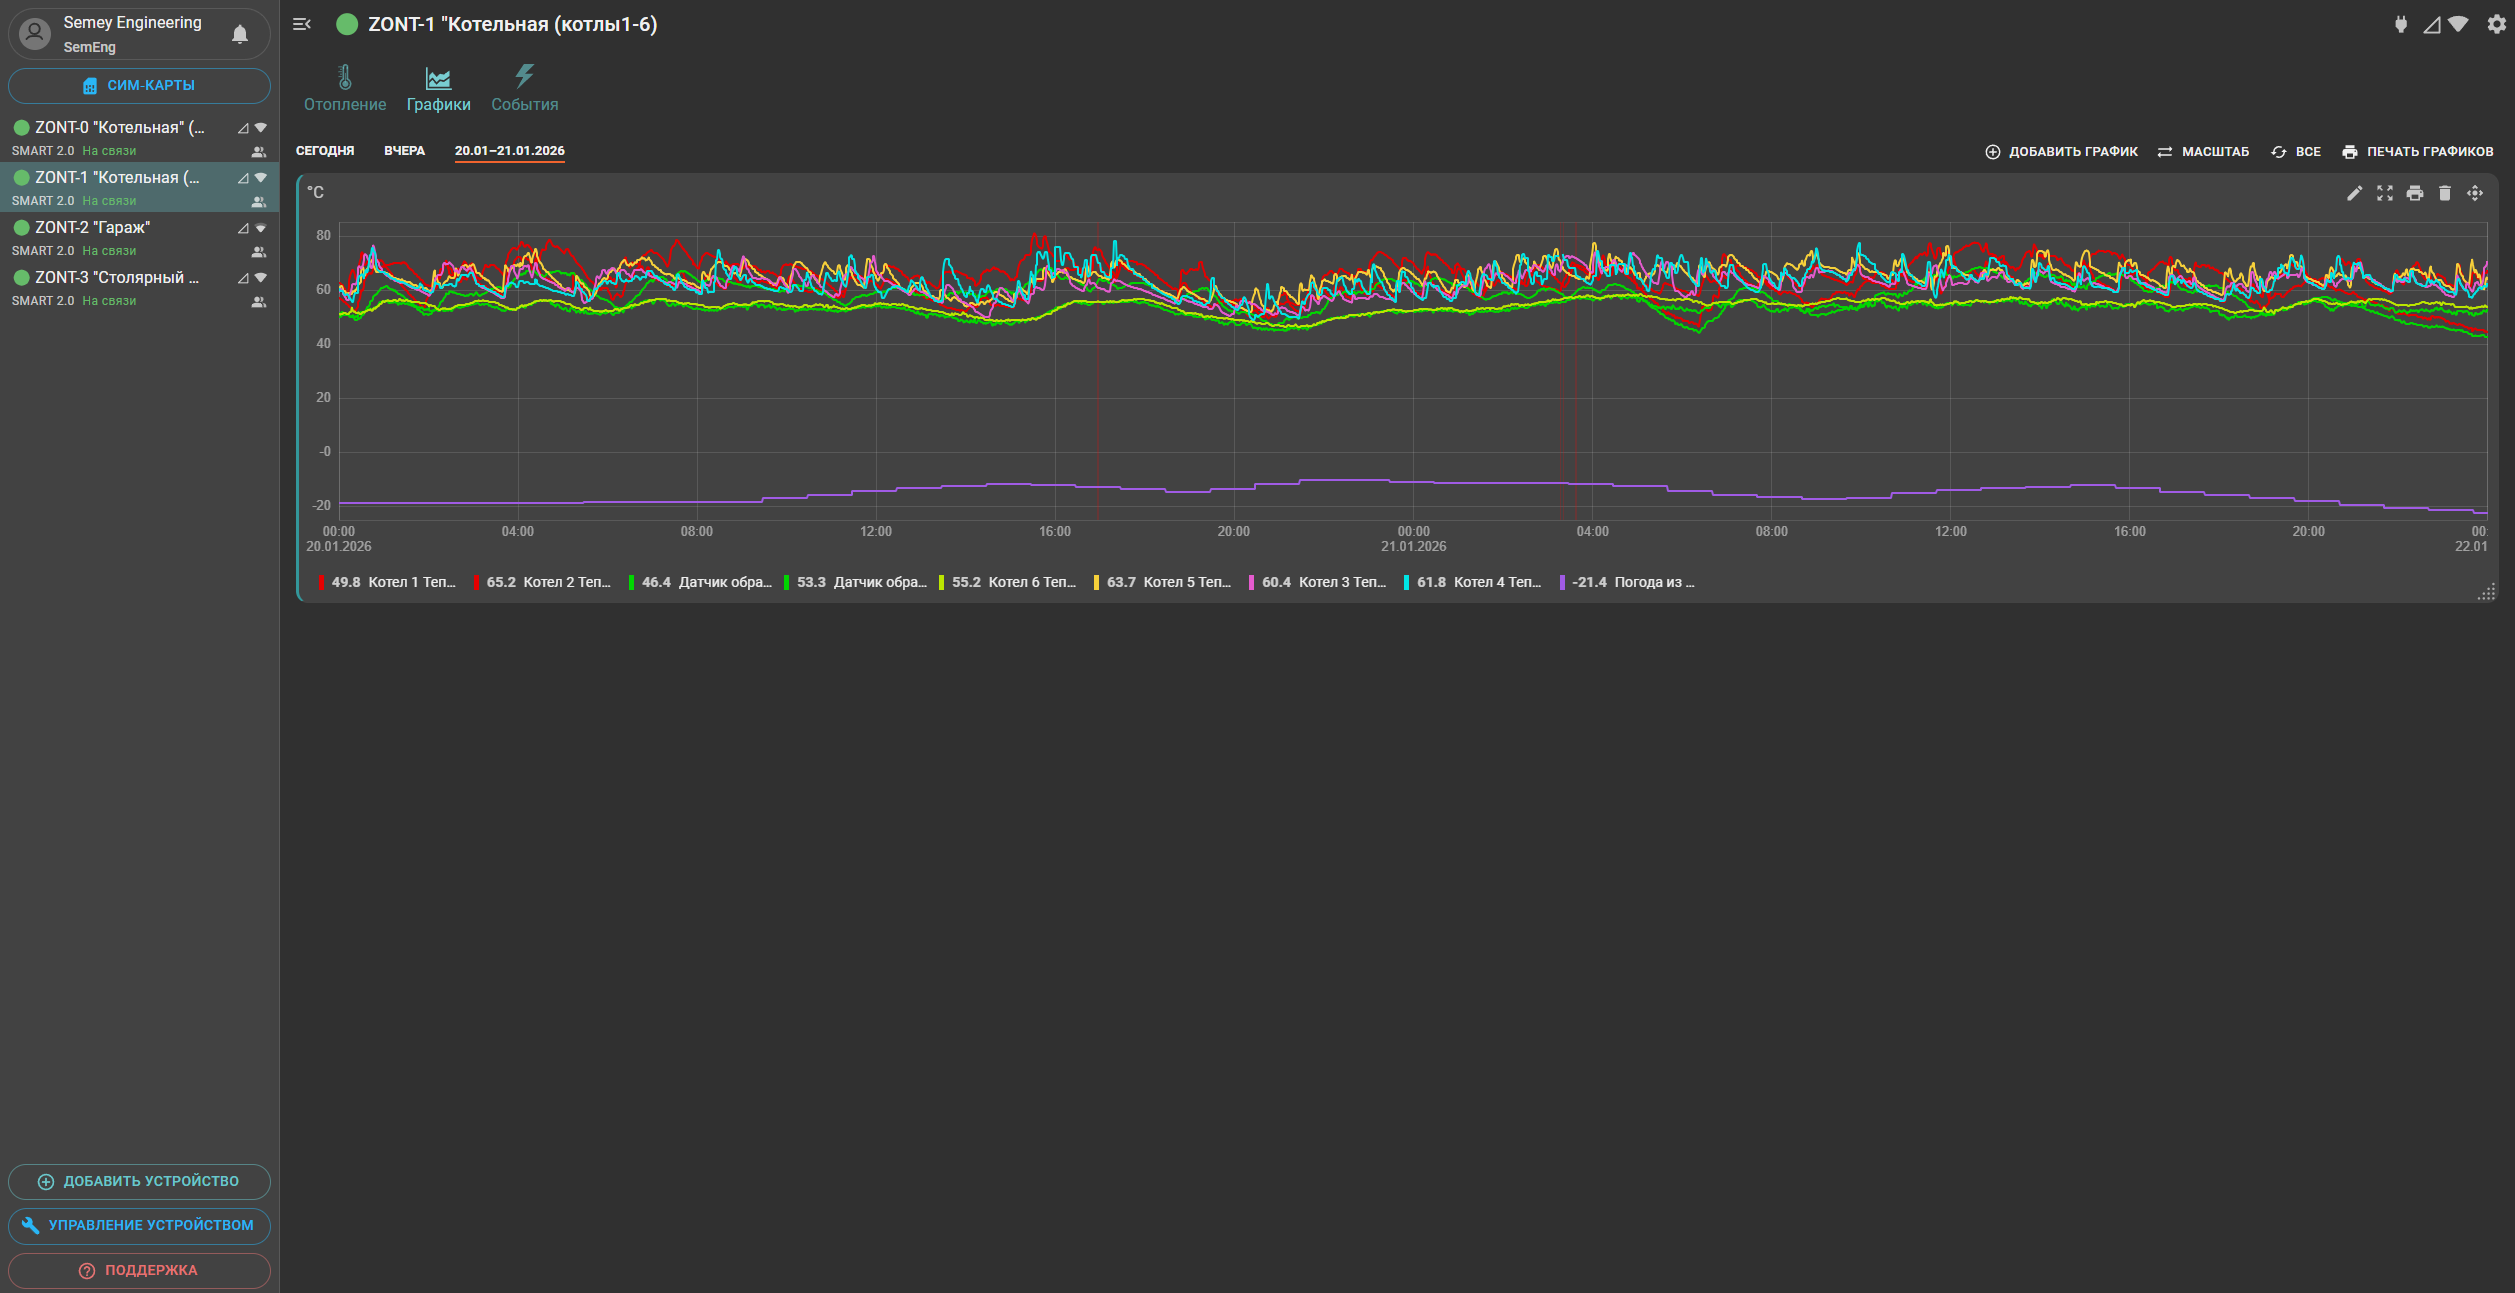This screenshot has height=1293, width=2515.
Task: Delete the chart with the trash icon
Action: [2444, 193]
